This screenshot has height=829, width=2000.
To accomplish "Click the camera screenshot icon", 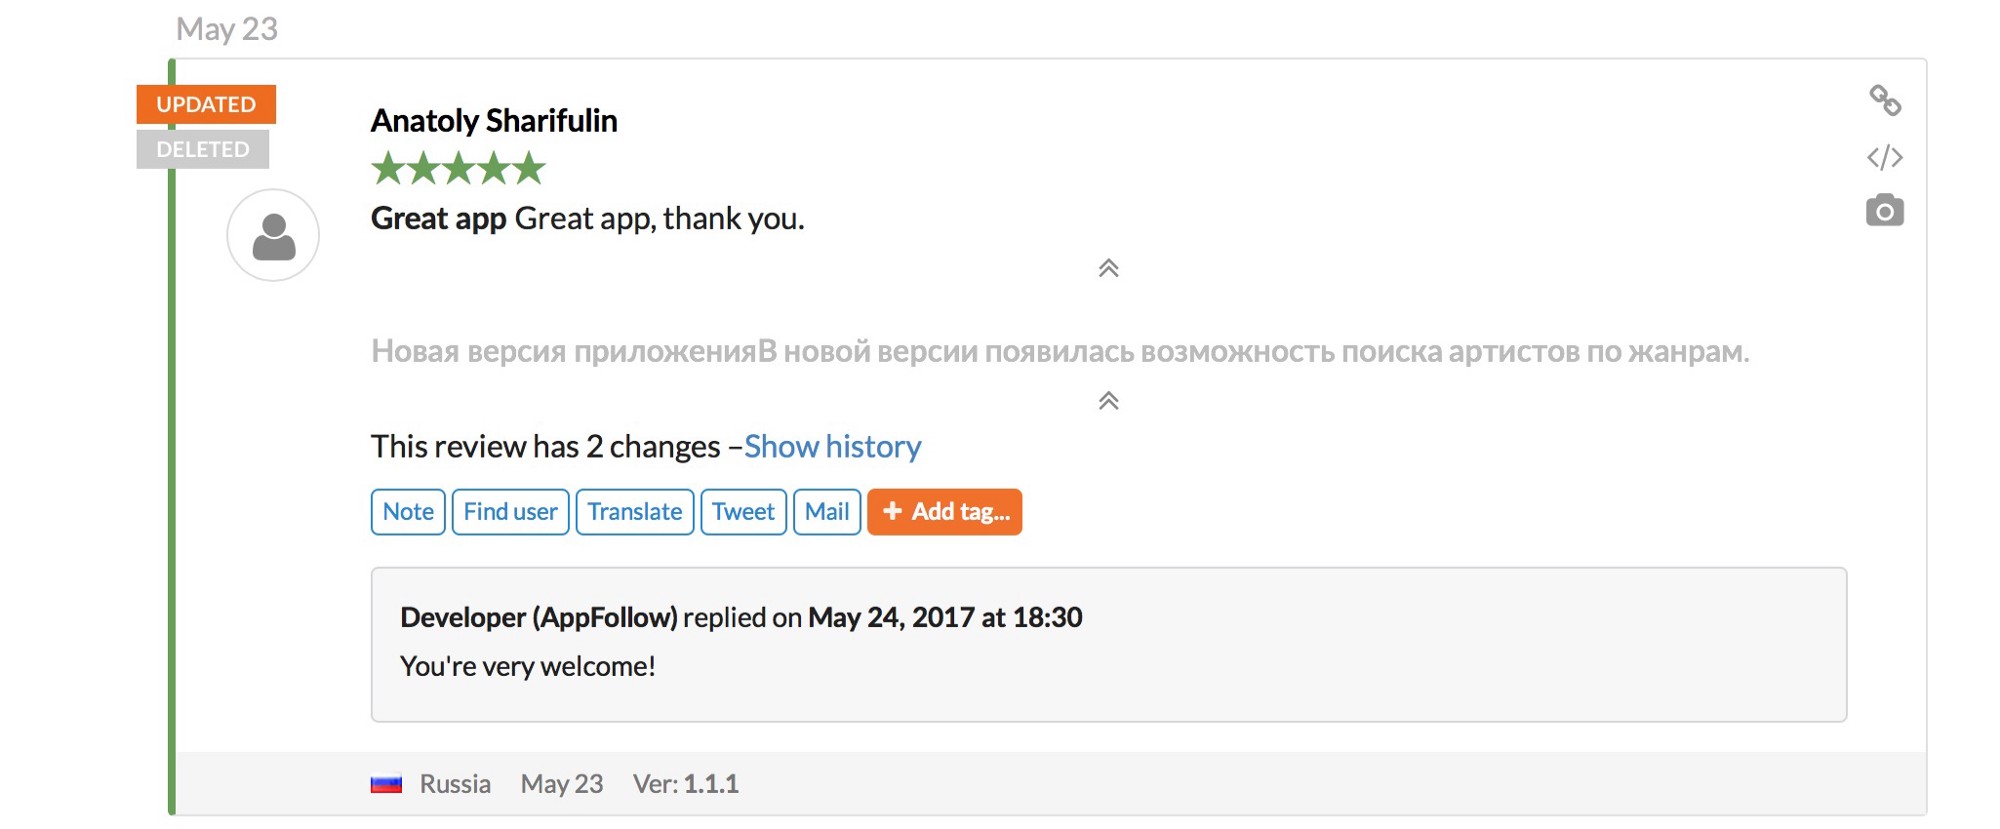I will pyautogui.click(x=1885, y=211).
